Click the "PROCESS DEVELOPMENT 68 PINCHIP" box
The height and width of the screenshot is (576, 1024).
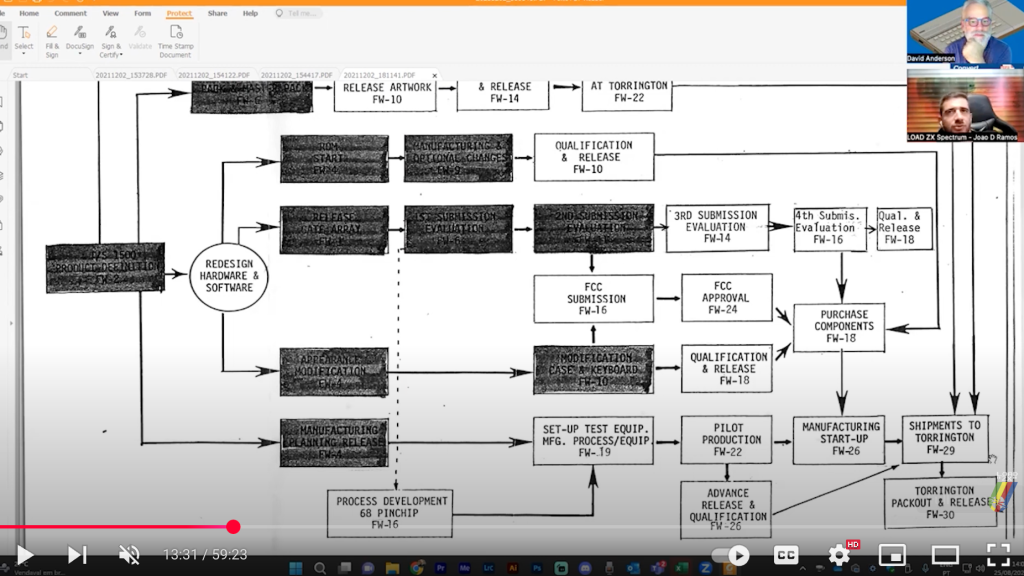[390, 513]
